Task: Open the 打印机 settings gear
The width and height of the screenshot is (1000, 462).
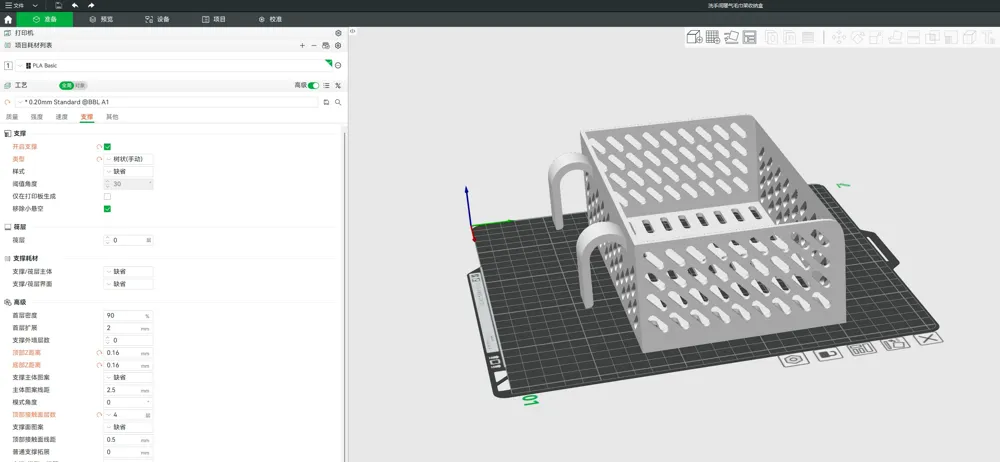Action: point(338,33)
